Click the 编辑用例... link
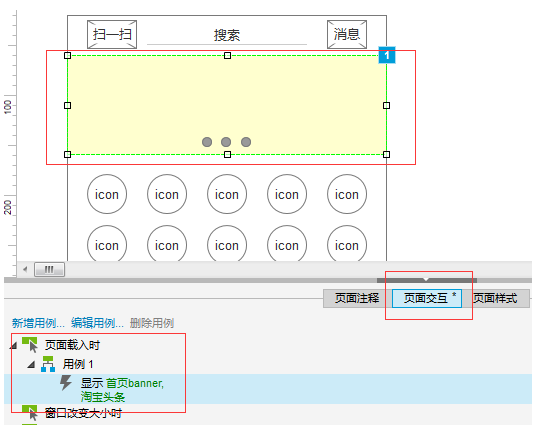 click(x=97, y=323)
